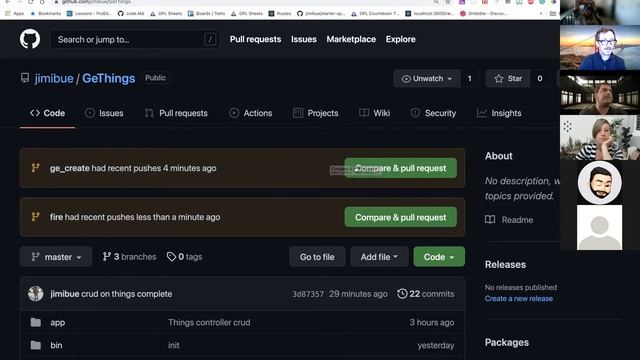The width and height of the screenshot is (640, 360).
Task: Click the bin folder icon
Action: pos(36,345)
